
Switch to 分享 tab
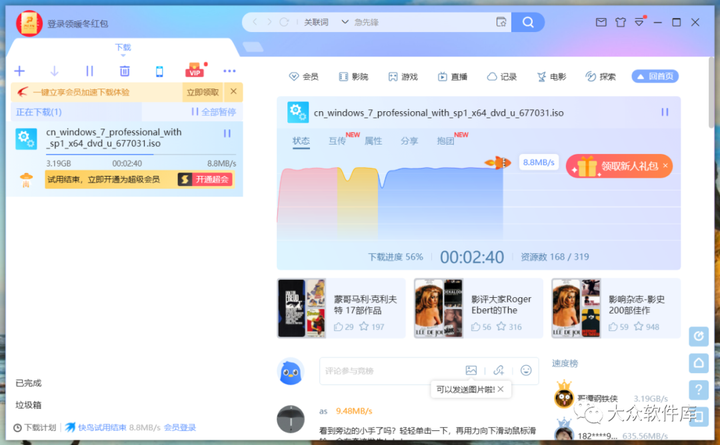(409, 141)
